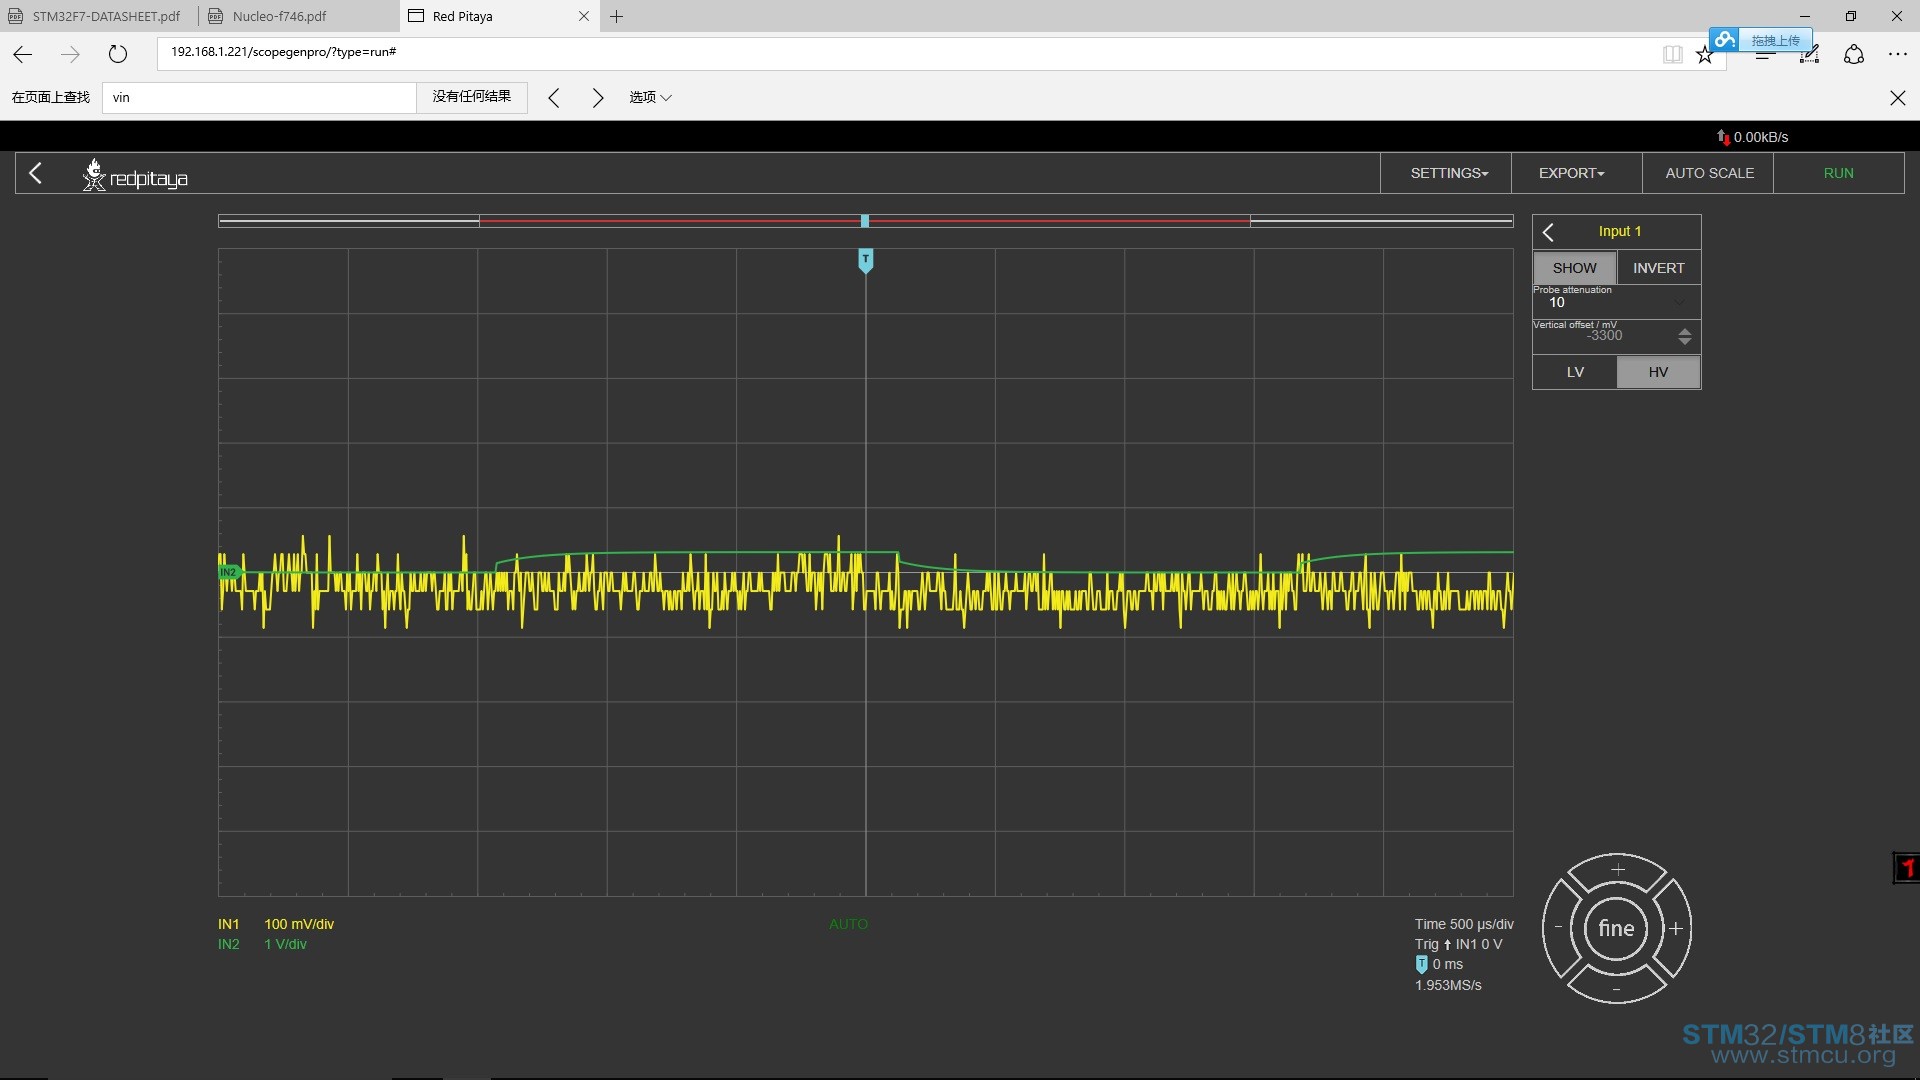Click the trigger position marker on timeline bar

point(865,221)
